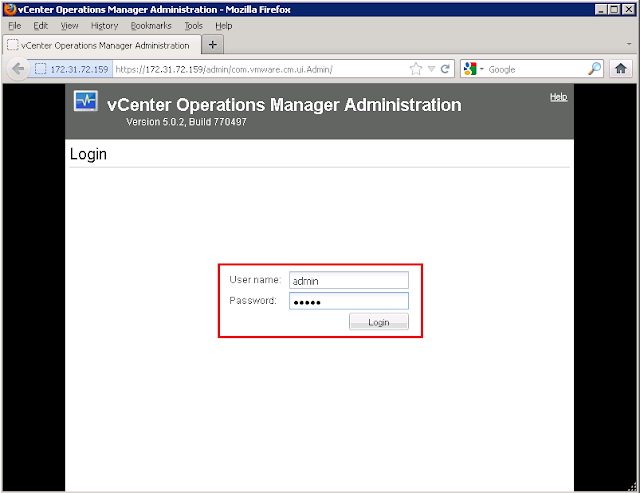Viewport: 640px width, 493px height.
Task: Open the History menu
Action: pyautogui.click(x=104, y=26)
